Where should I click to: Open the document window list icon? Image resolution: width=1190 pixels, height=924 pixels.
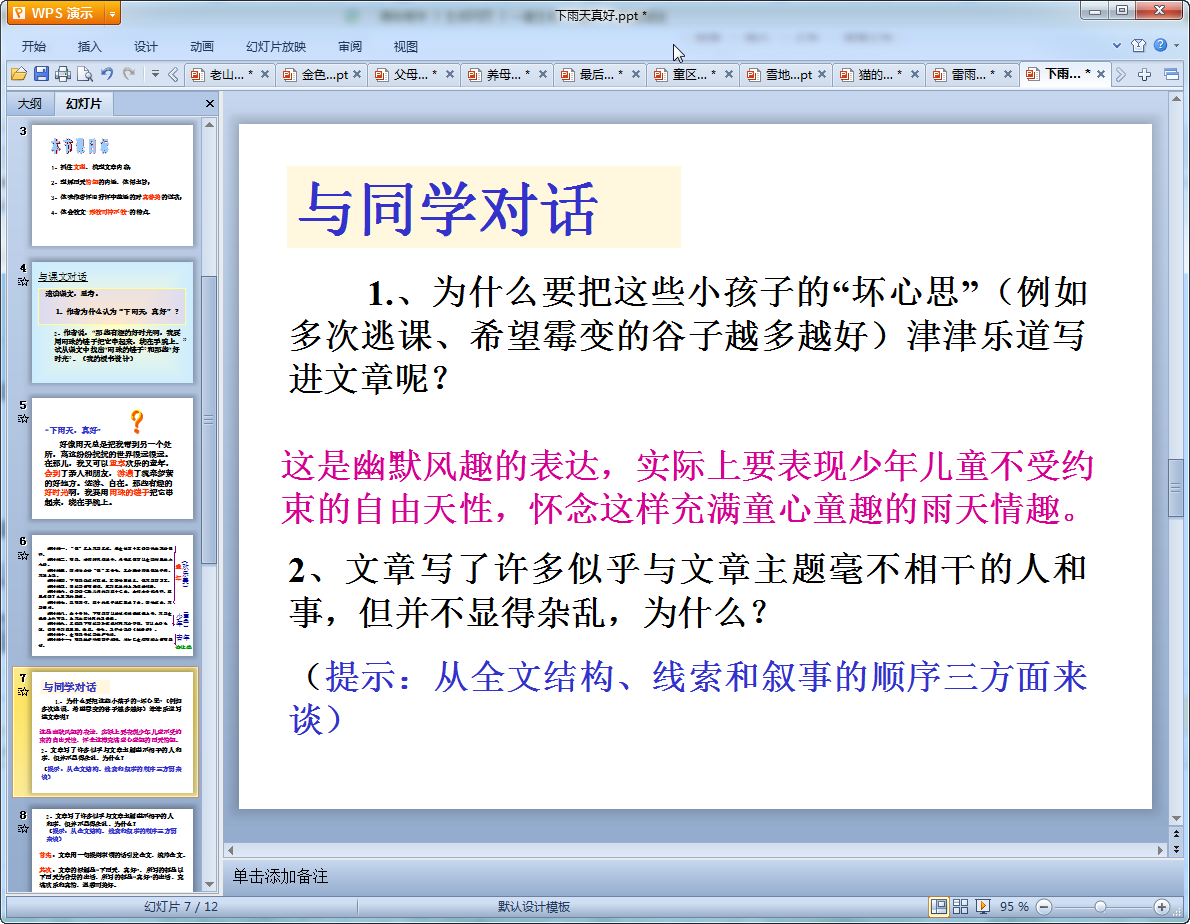click(1171, 74)
